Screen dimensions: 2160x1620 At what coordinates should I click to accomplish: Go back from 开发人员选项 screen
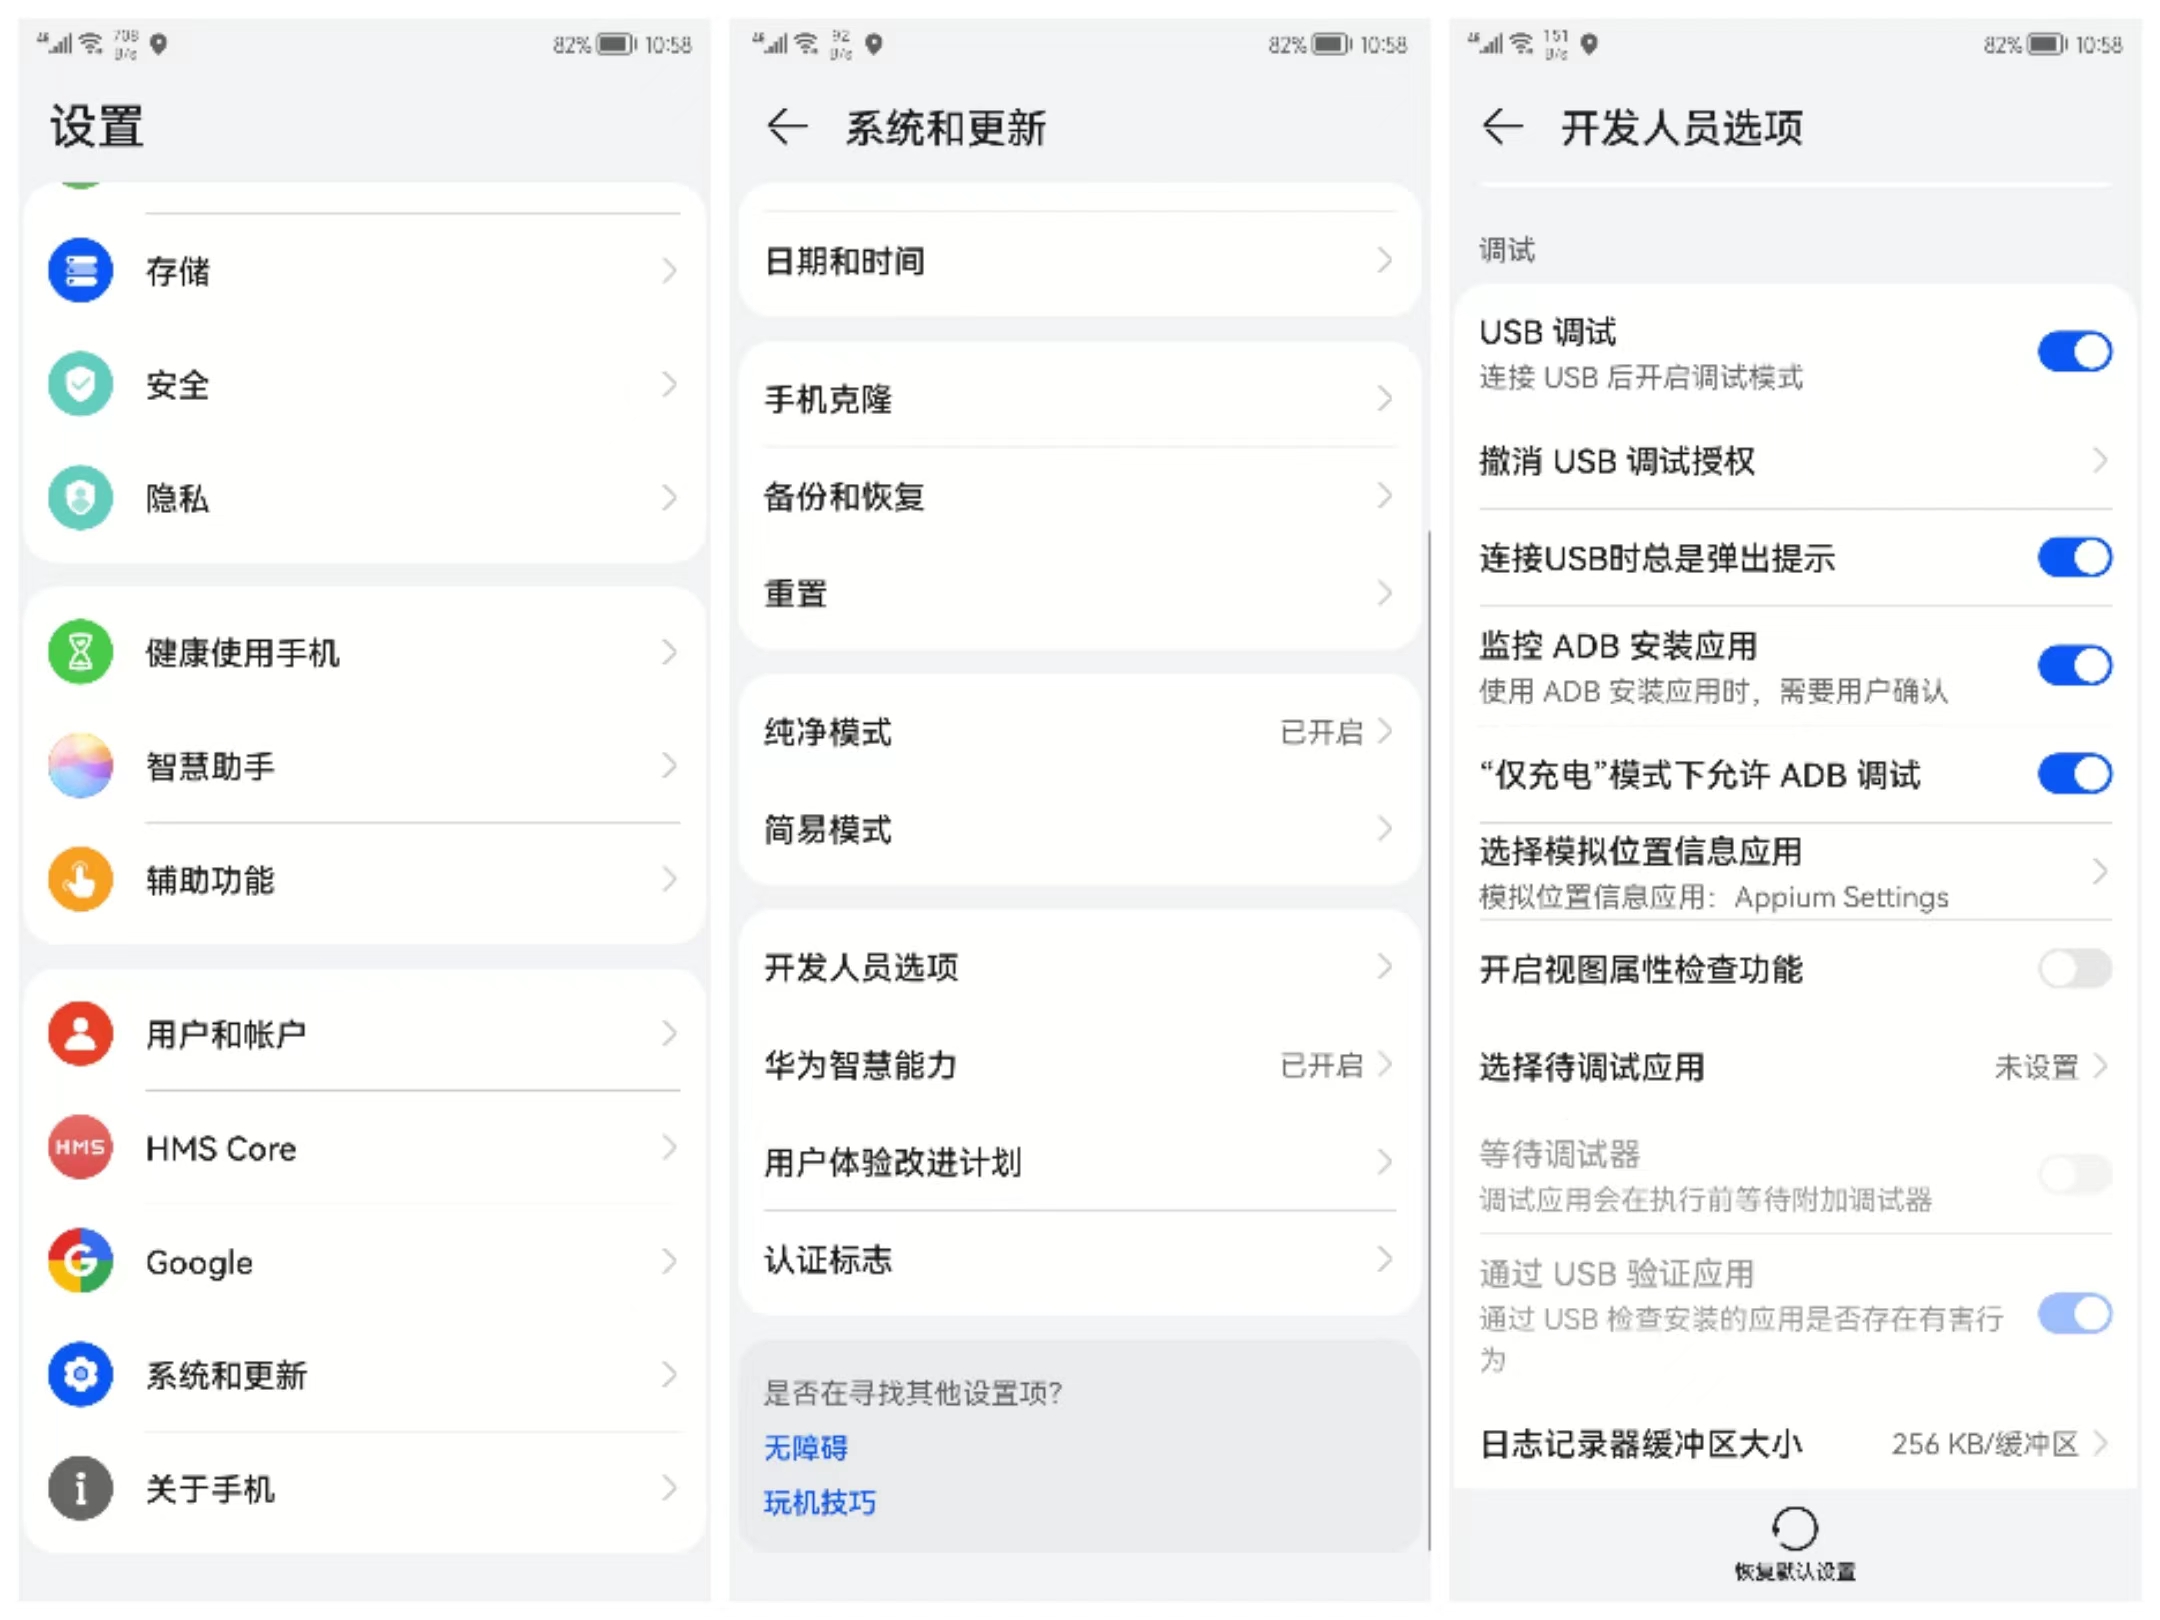pos(1502,127)
